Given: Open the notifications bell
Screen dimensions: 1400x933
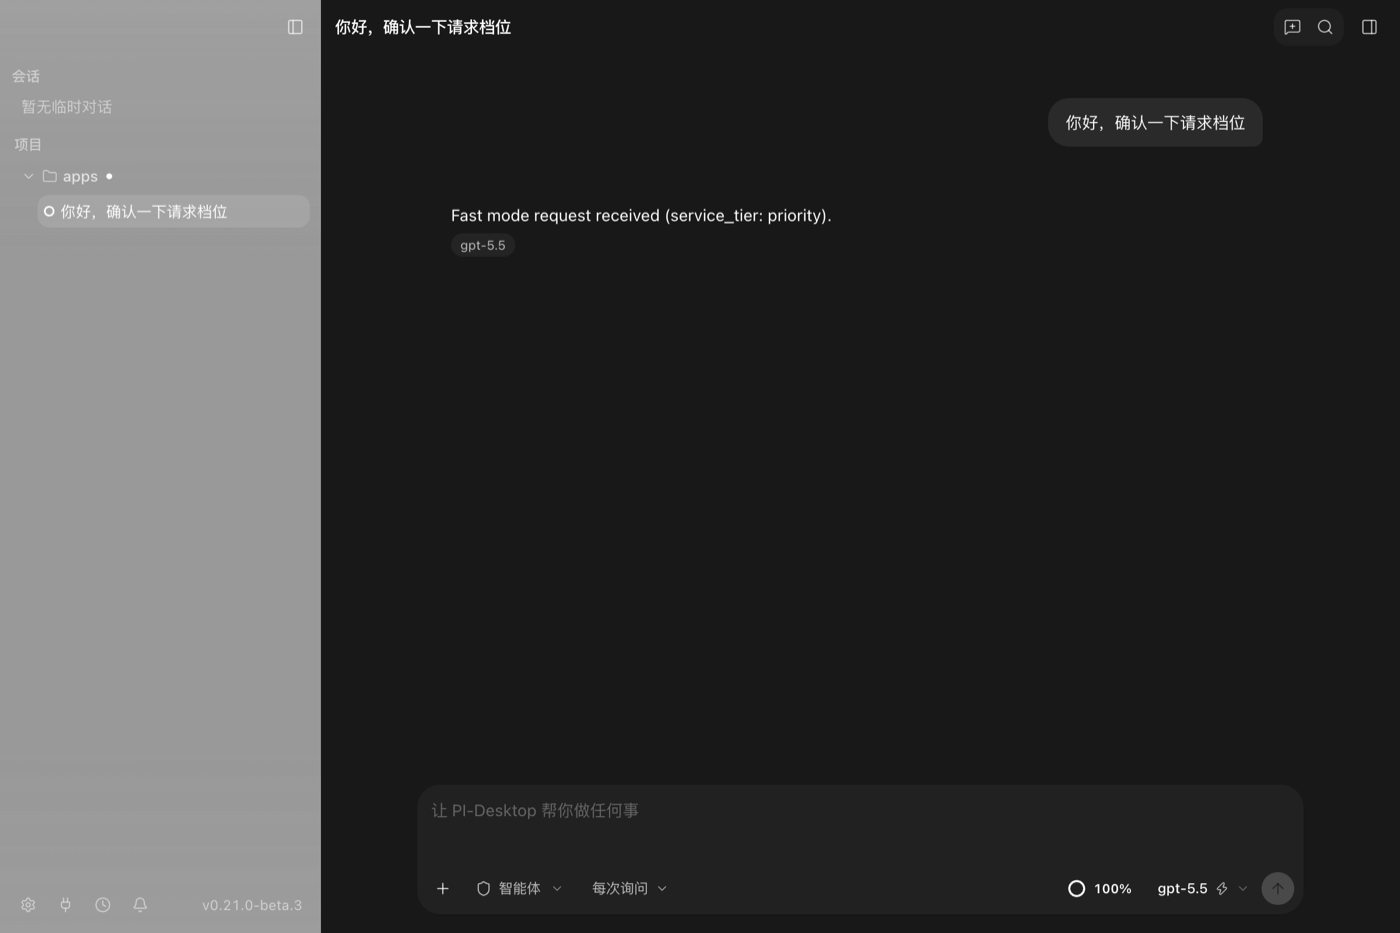Looking at the screenshot, I should pos(140,905).
